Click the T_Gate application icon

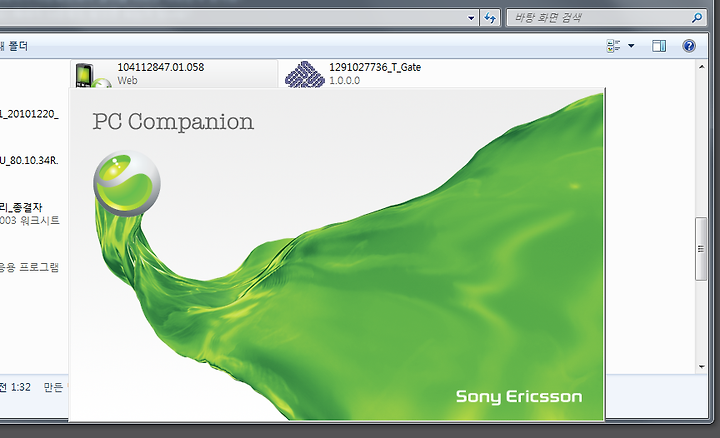(x=304, y=74)
